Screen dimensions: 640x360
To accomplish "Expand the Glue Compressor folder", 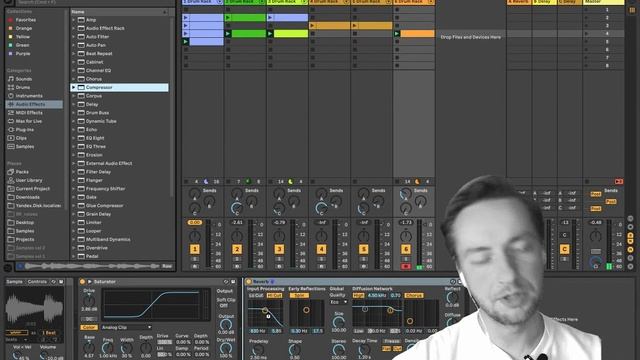I will pyautogui.click(x=73, y=206).
